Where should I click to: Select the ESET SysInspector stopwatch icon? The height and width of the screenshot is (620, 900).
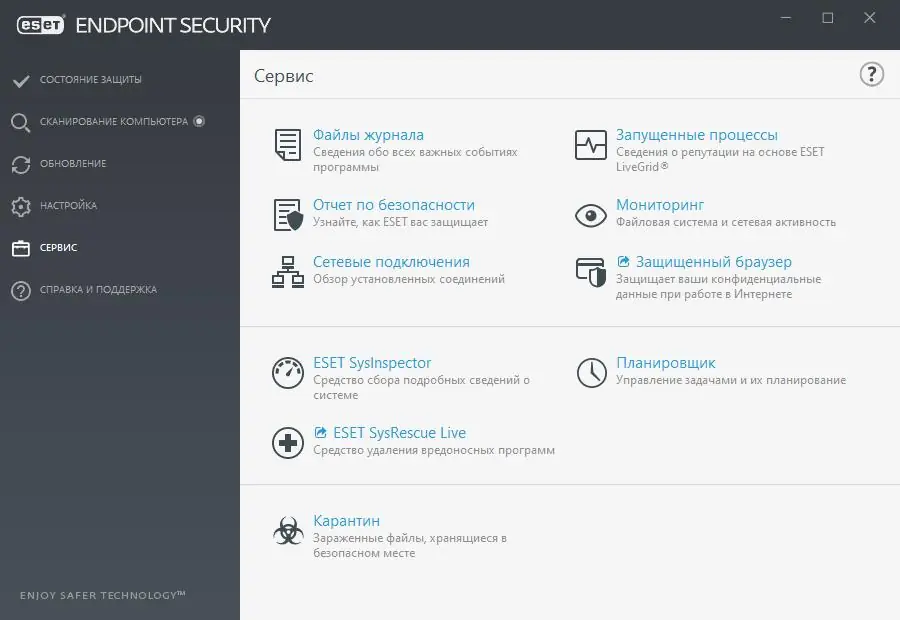point(287,373)
